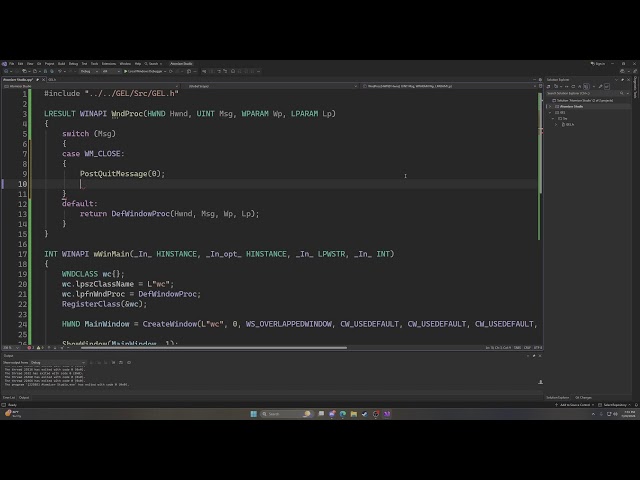Close the Atomizer Studio.cpp tab

tap(43, 80)
